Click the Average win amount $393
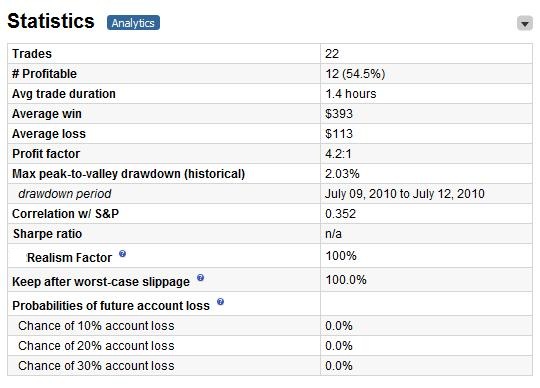540x388 pixels. (x=339, y=114)
